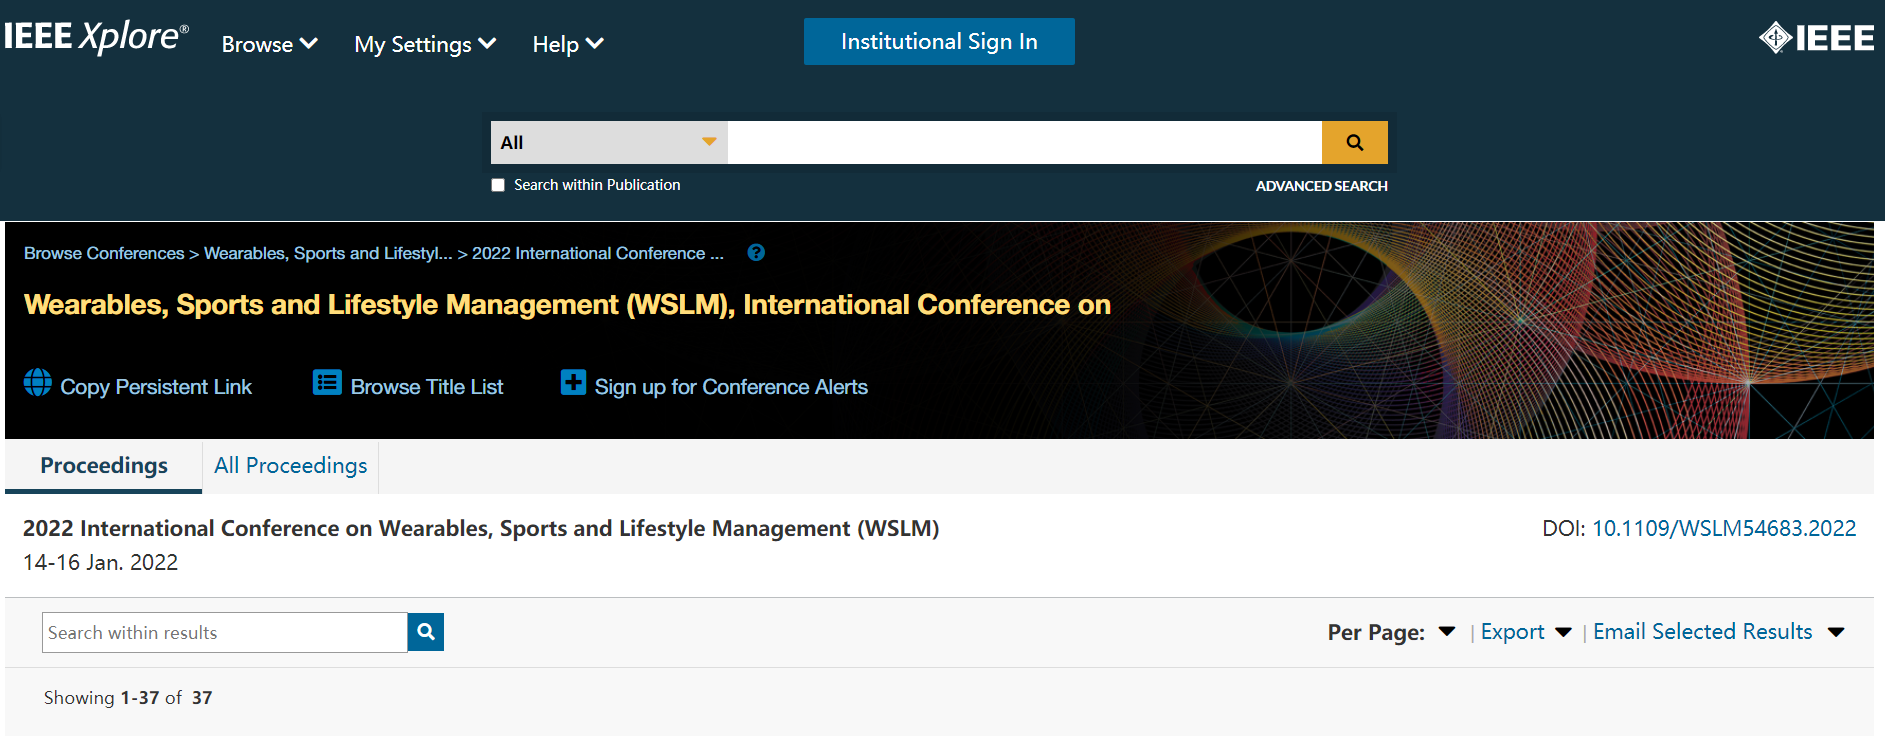This screenshot has height=736, width=1885.
Task: Select the Proceedings tab
Action: coord(104,466)
